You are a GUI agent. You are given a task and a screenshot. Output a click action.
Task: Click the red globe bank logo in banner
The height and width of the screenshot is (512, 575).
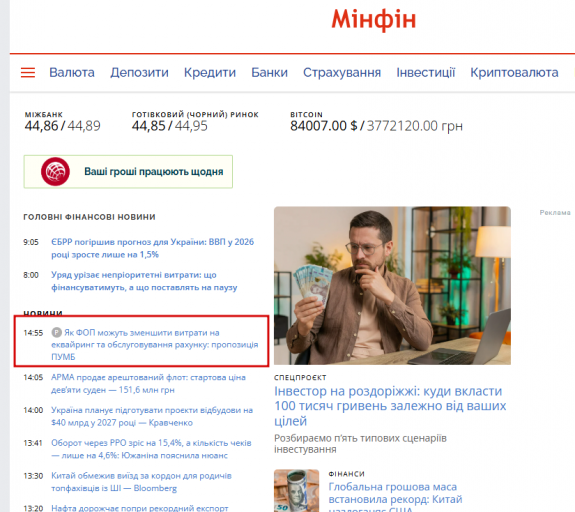click(55, 171)
